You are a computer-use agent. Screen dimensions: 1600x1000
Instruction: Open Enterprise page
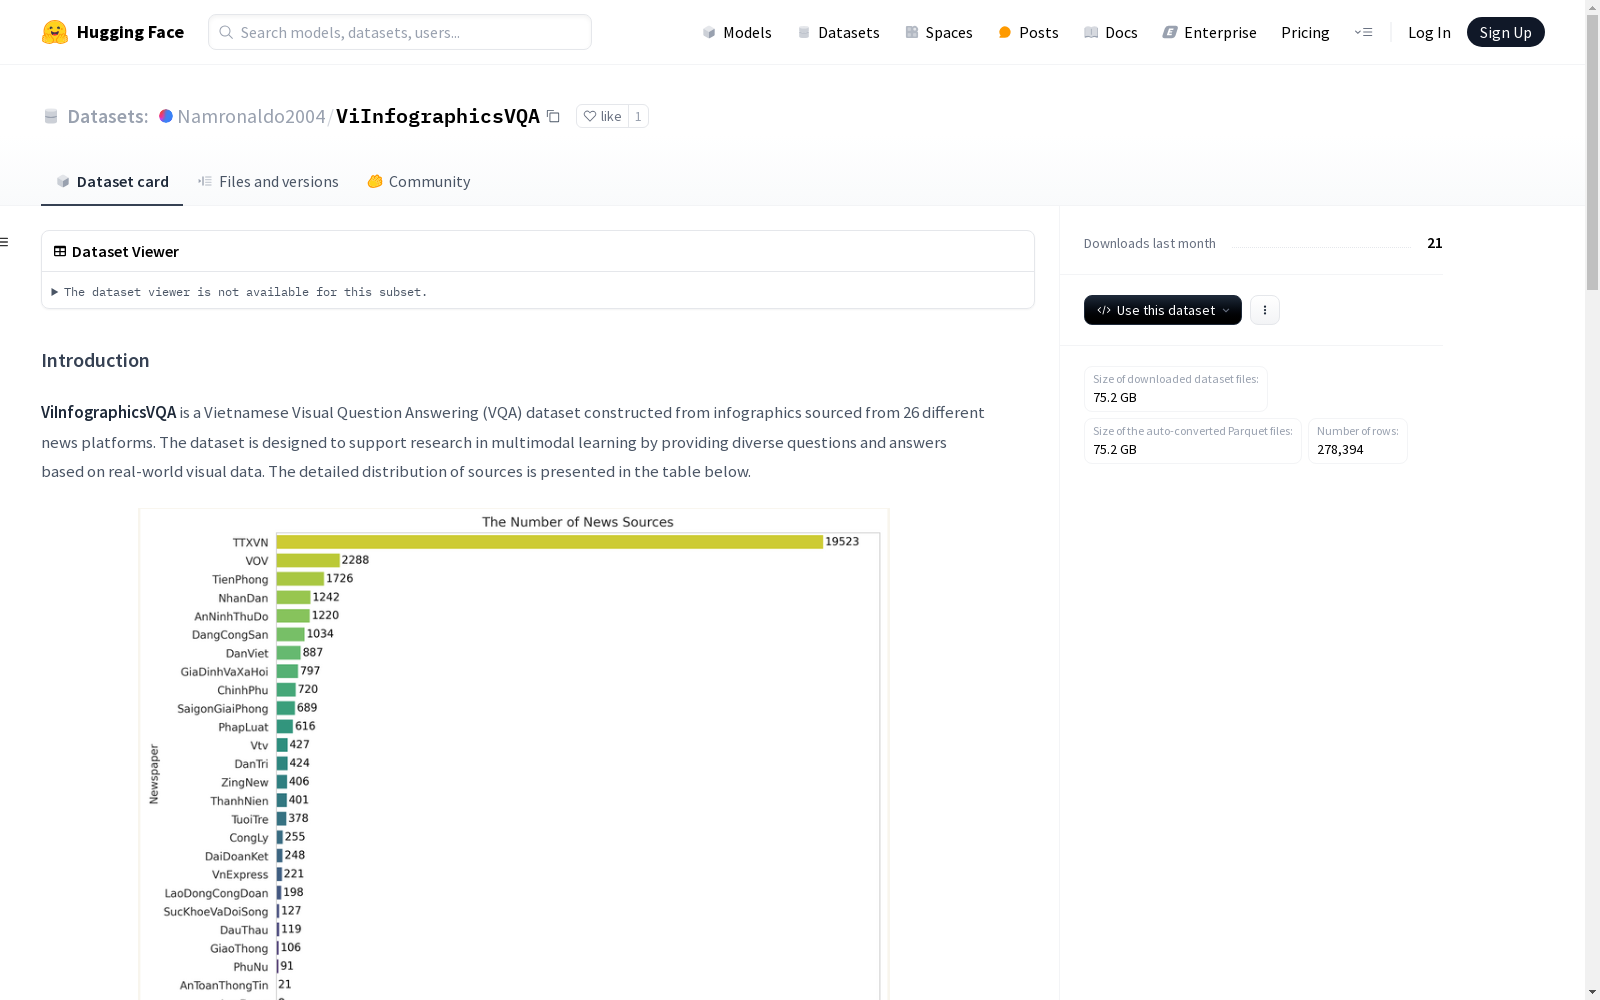point(1209,32)
